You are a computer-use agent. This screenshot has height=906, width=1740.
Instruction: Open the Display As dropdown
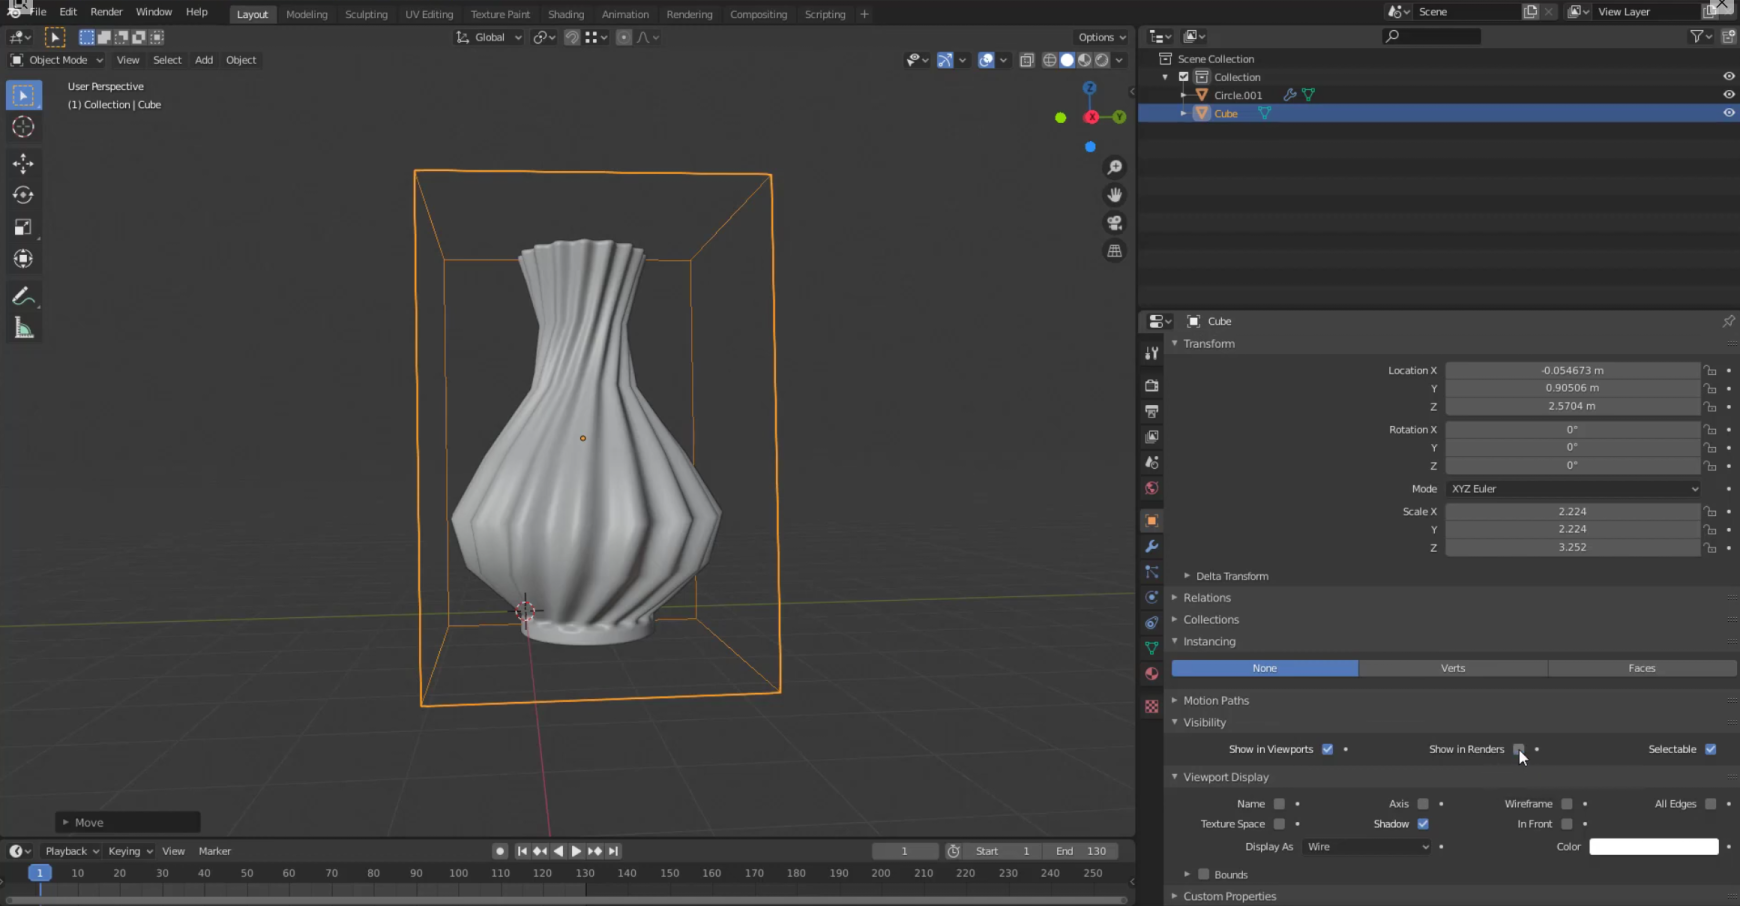(x=1367, y=847)
